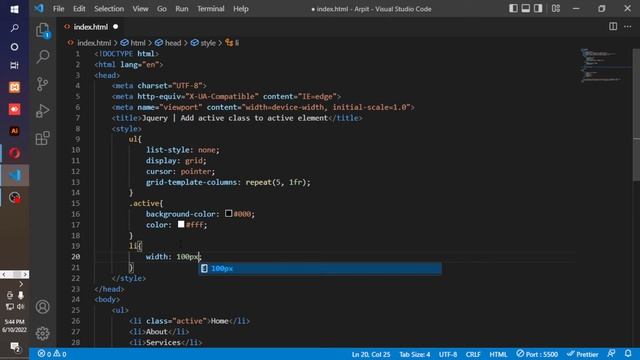Open the File menu
640x360 pixels.
click(58, 9)
